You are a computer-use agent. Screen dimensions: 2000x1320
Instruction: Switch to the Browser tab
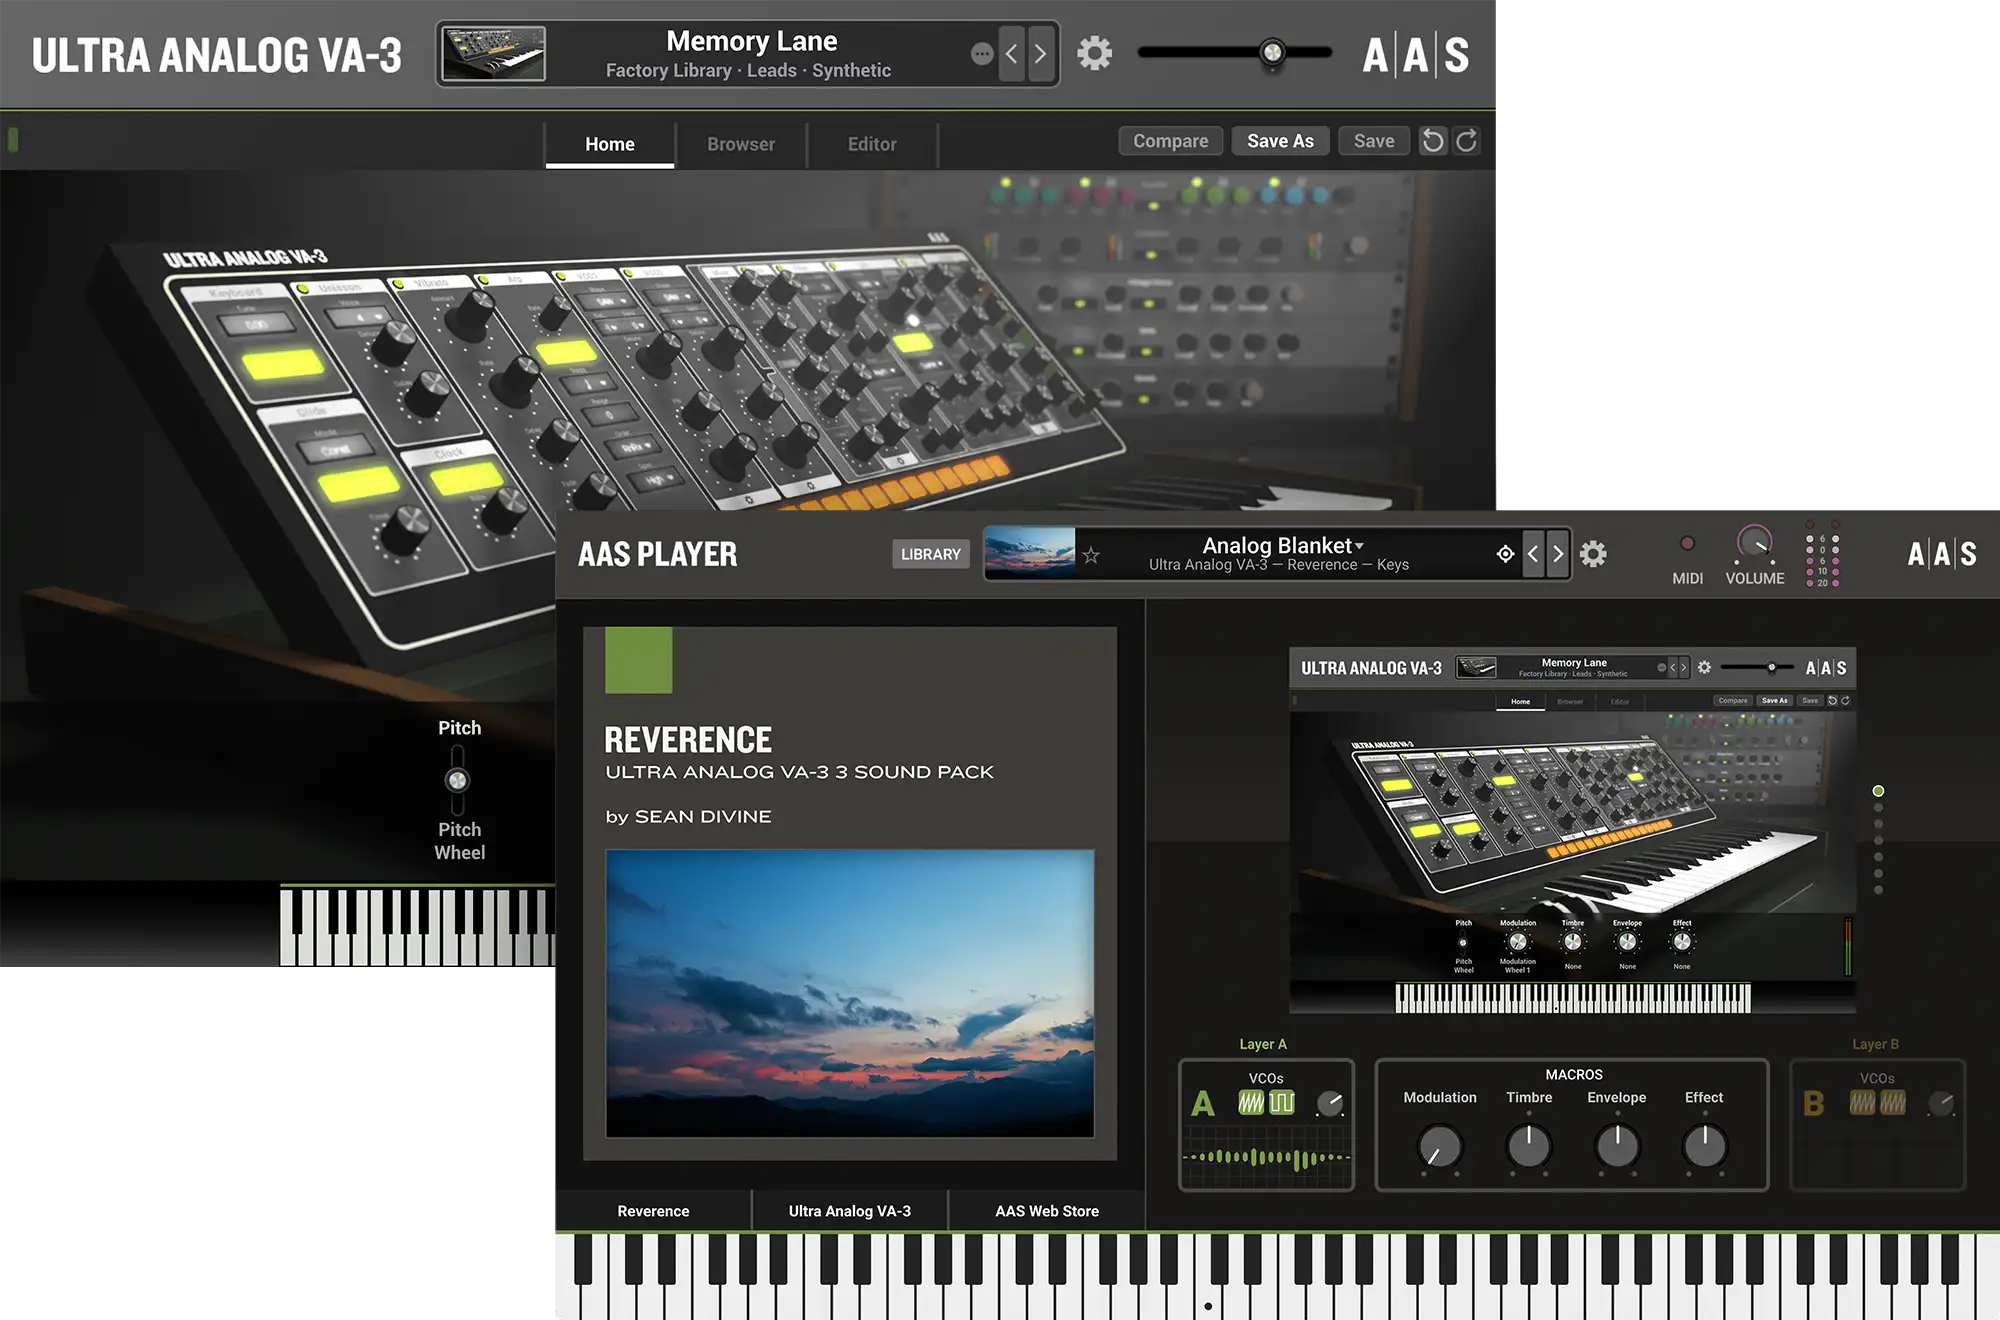[x=741, y=144]
